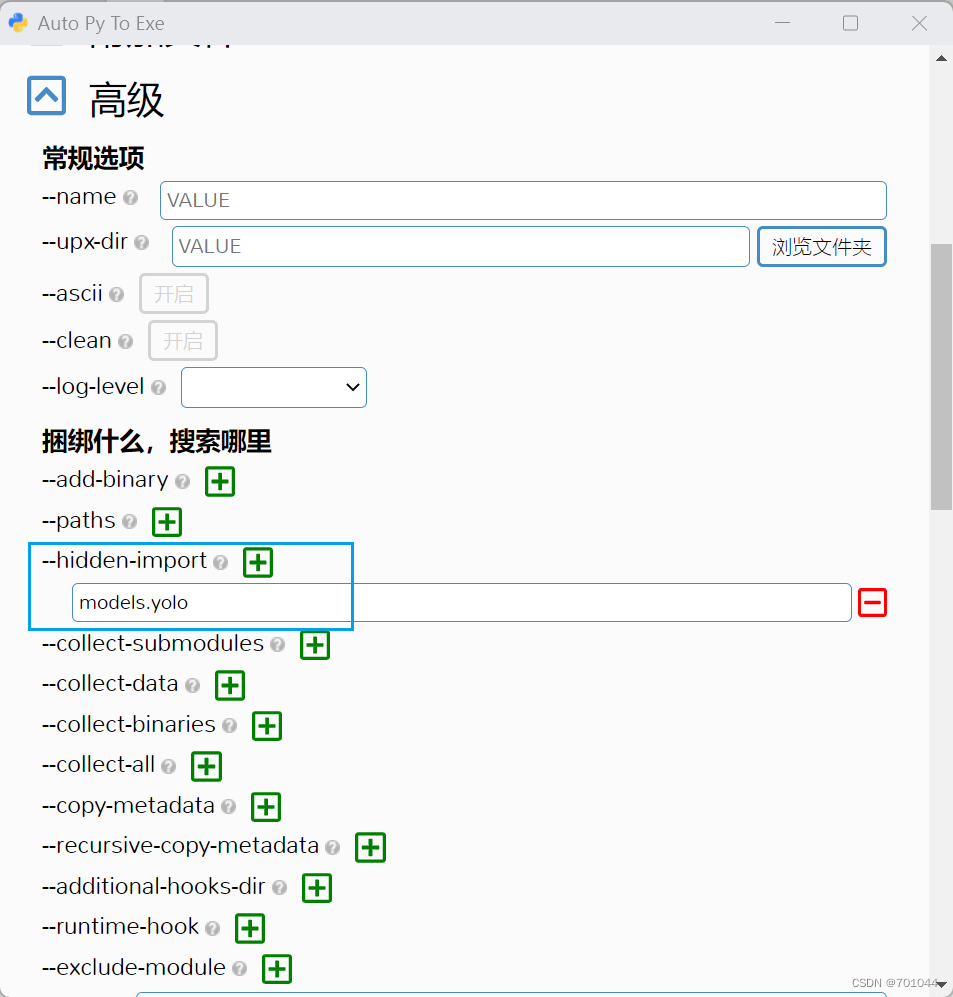Maximize the Auto Py To Exe window

tap(851, 24)
